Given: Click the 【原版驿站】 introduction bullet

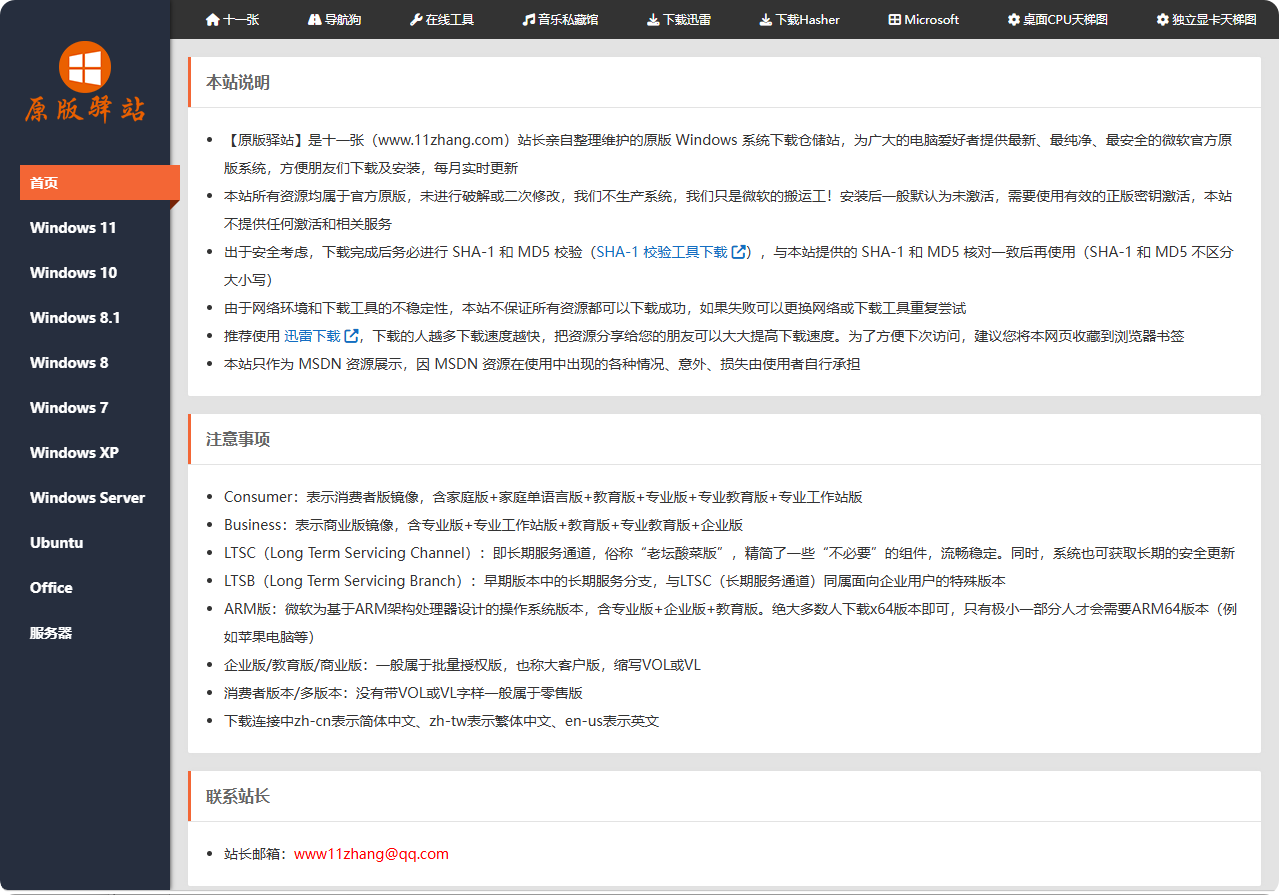Looking at the screenshot, I should pos(728,154).
